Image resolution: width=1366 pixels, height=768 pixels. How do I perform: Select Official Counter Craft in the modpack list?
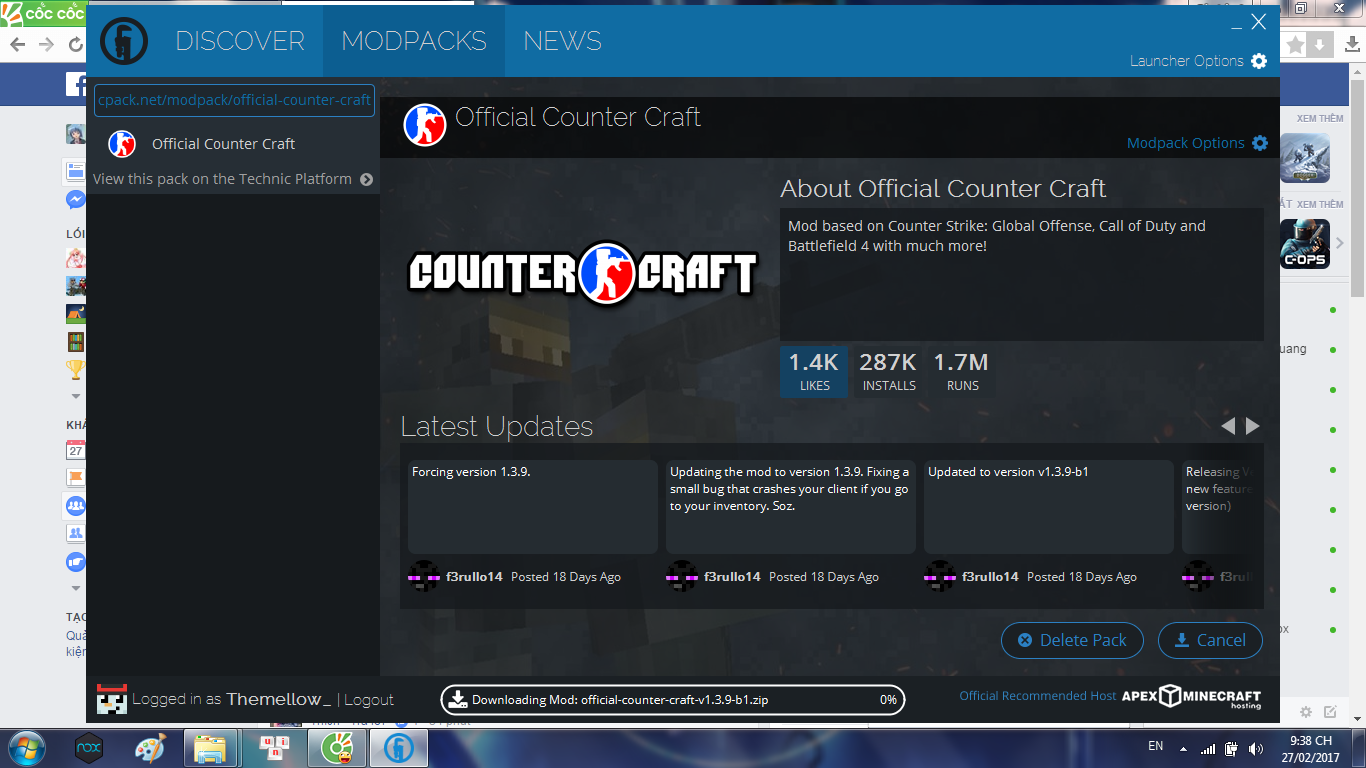(233, 144)
